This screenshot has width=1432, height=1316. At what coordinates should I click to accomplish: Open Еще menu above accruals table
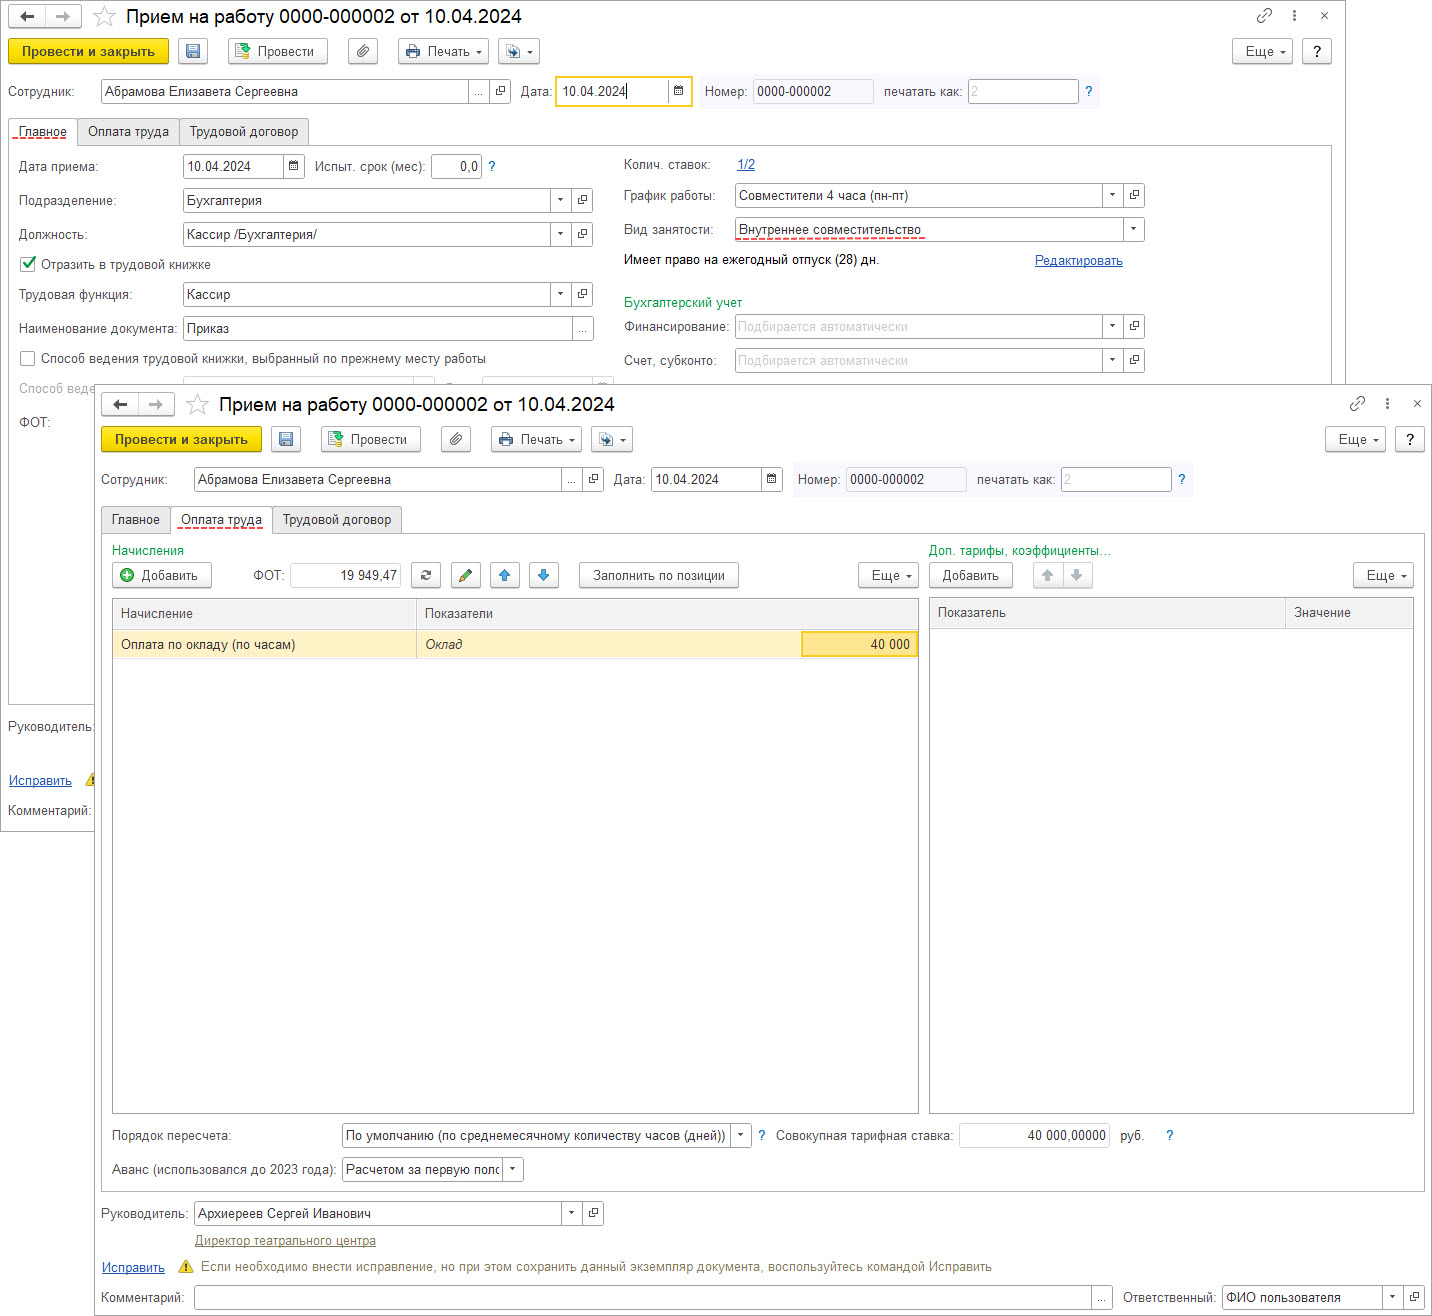pyautogui.click(x=888, y=575)
